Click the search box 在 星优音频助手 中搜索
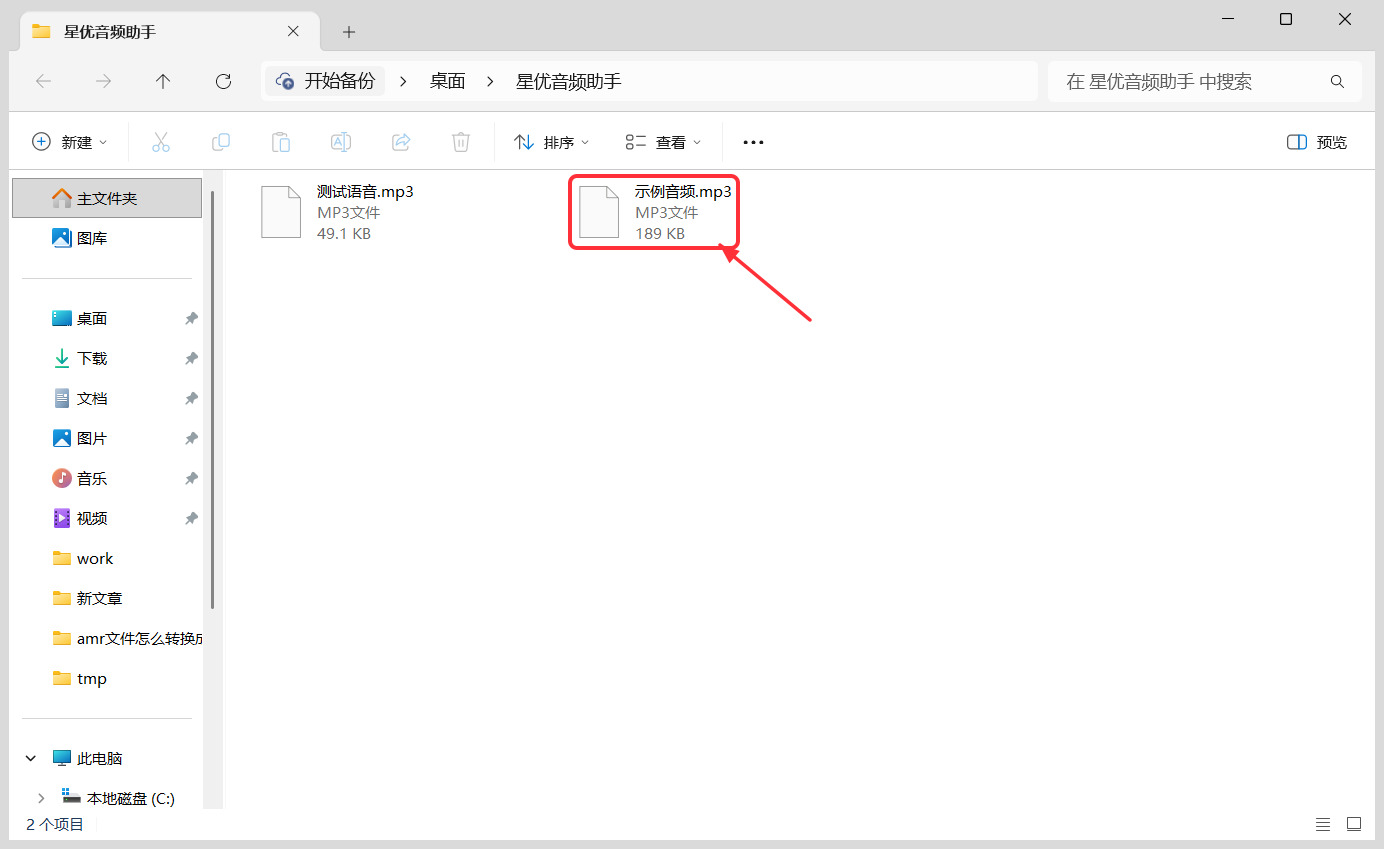This screenshot has width=1384, height=849. (x=1204, y=82)
